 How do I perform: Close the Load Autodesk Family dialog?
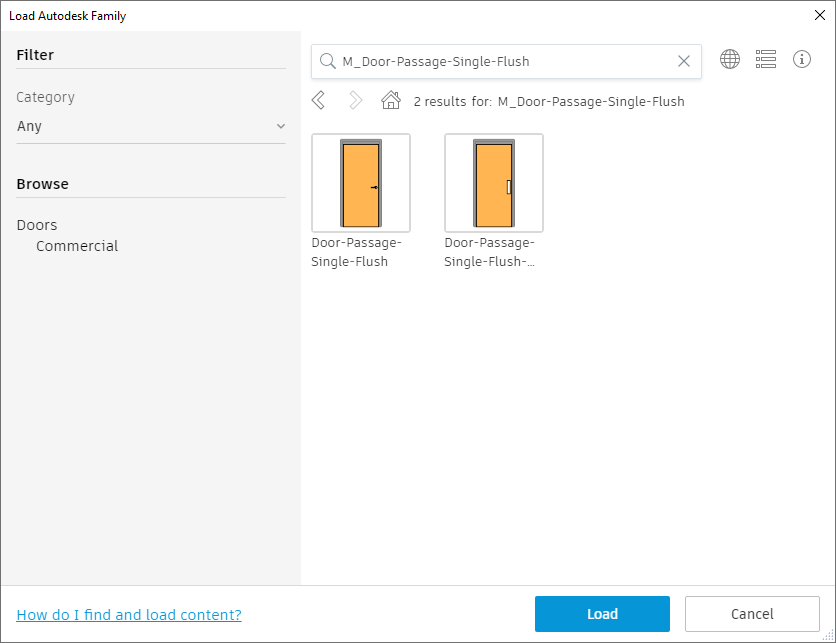click(820, 15)
